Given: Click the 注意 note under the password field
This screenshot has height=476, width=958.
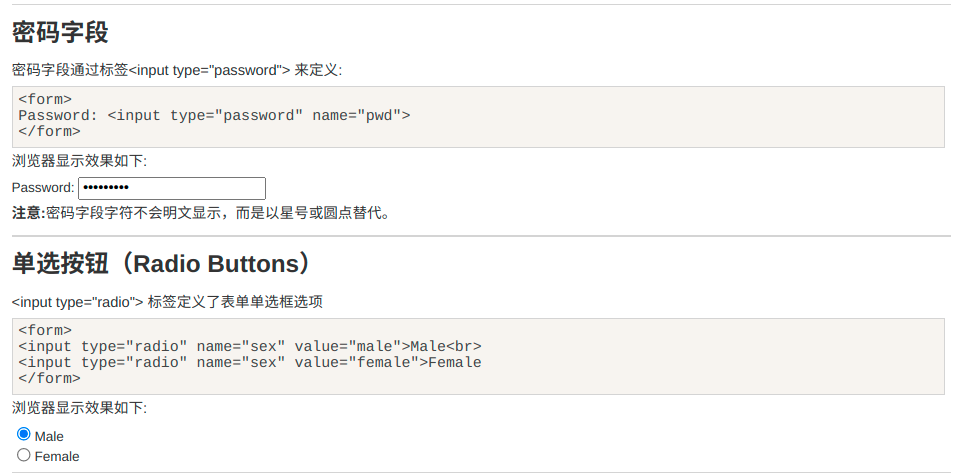Looking at the screenshot, I should pyautogui.click(x=200, y=212).
